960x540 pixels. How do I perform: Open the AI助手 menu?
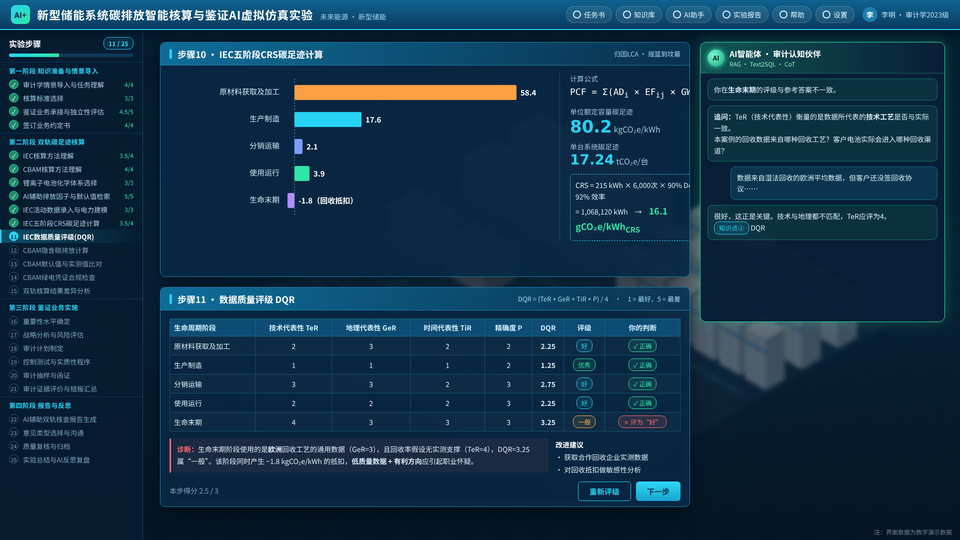689,15
